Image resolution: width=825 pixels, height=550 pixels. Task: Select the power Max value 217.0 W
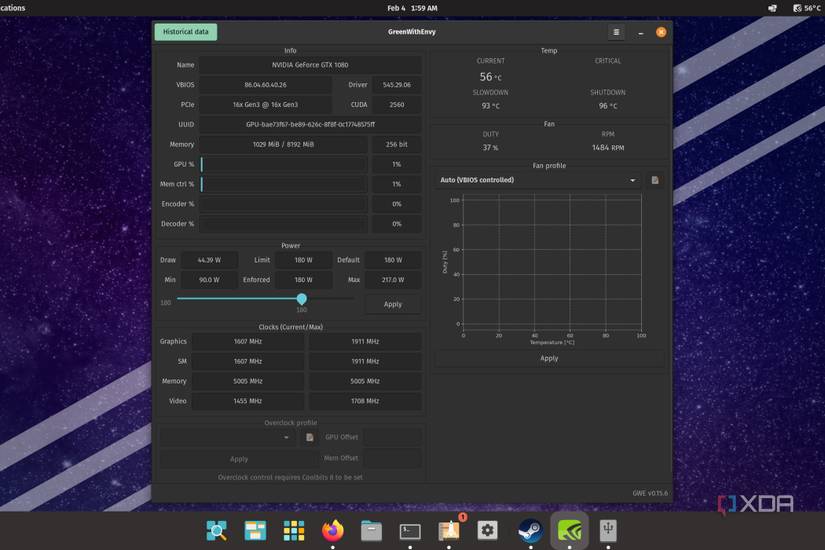pyautogui.click(x=393, y=280)
